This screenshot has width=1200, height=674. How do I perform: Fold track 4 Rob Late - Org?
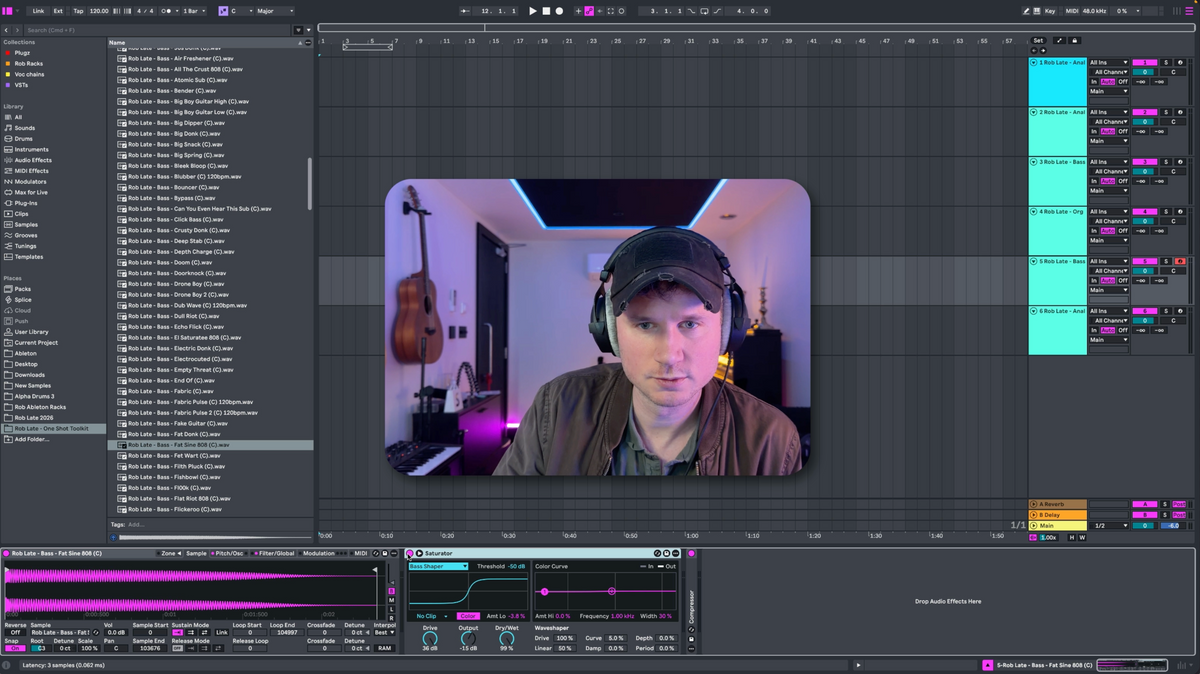click(x=1034, y=211)
